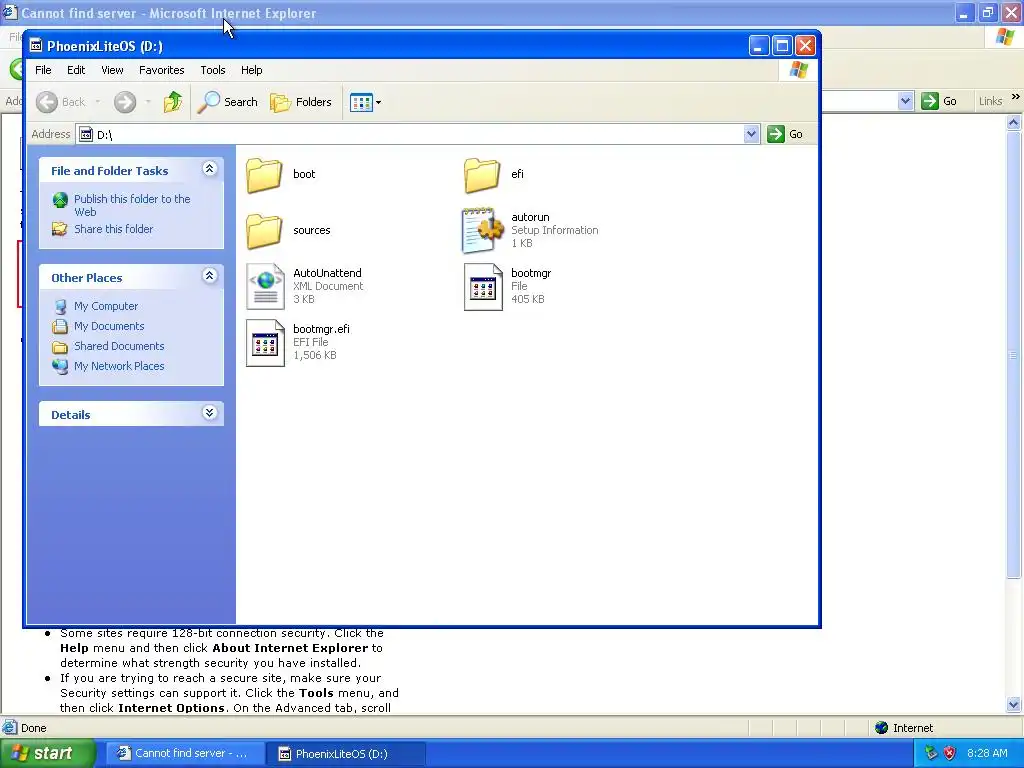Go to My Documents from Other Places
Viewport: 1024px width, 768px height.
[x=109, y=326]
